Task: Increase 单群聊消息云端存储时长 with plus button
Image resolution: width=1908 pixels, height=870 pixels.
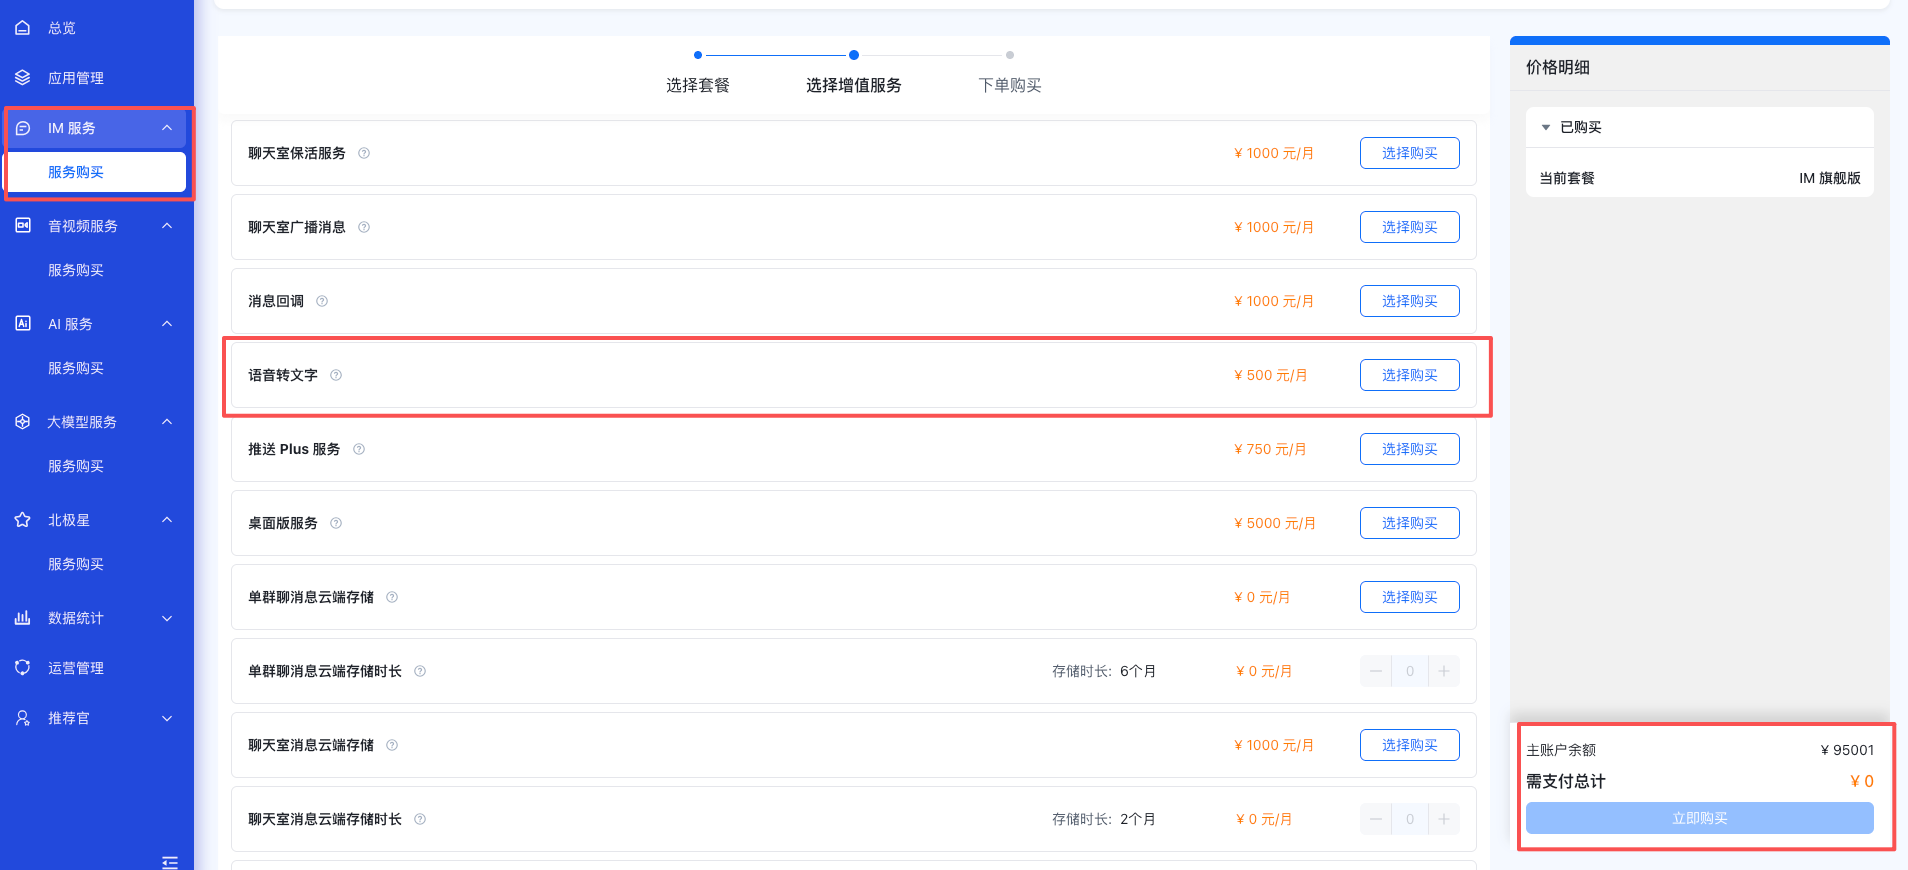Action: pyautogui.click(x=1444, y=671)
